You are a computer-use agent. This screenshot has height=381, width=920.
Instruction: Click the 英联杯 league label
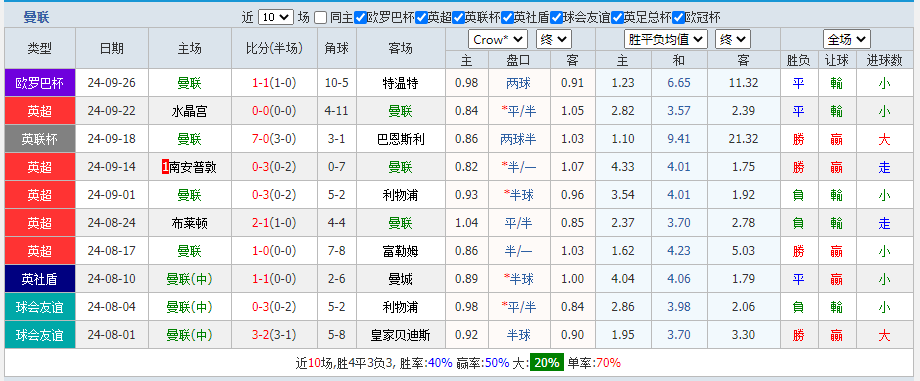(40, 139)
